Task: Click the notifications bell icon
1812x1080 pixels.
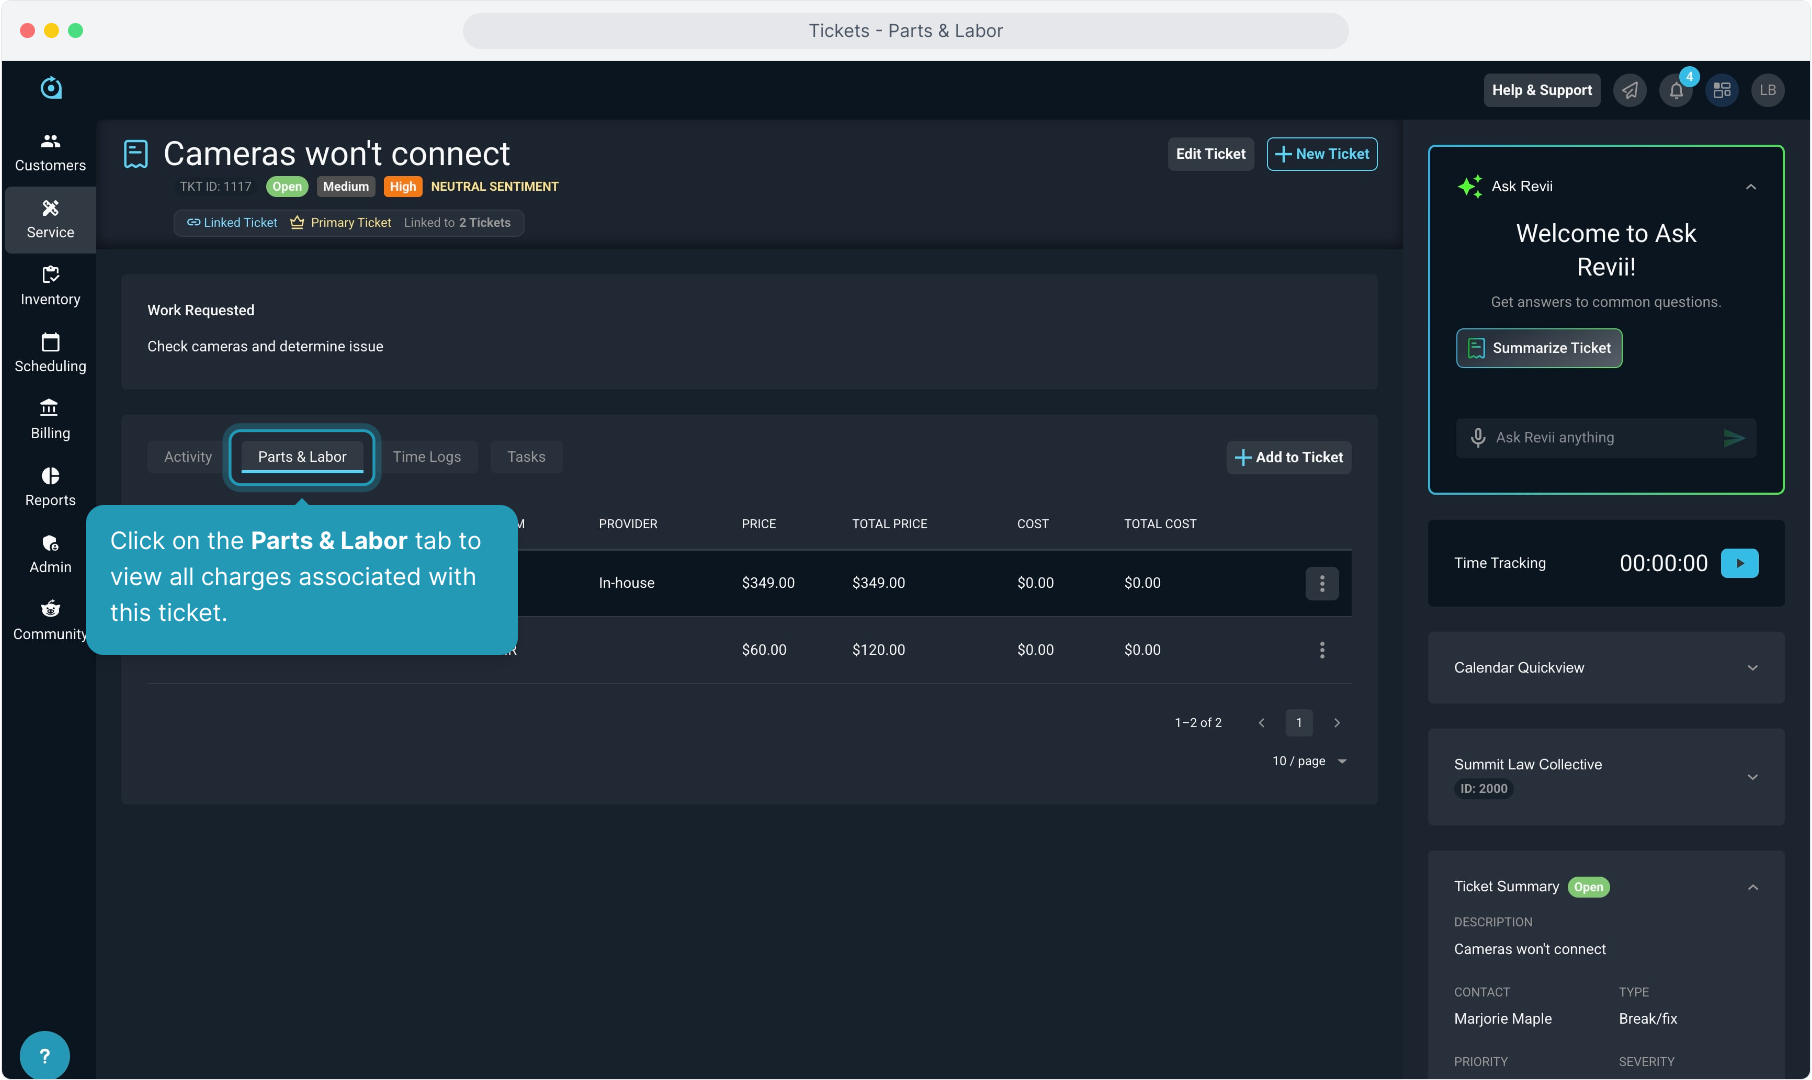Action: [1676, 91]
